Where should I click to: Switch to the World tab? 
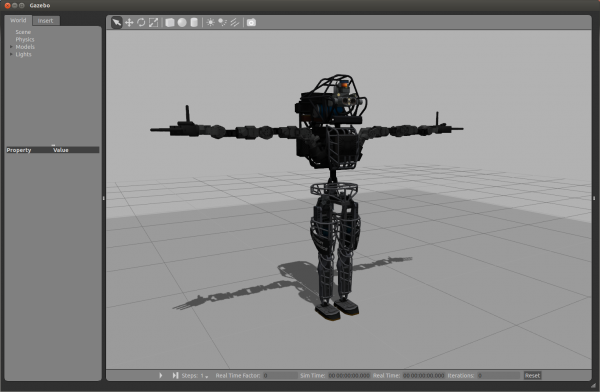(x=18, y=20)
